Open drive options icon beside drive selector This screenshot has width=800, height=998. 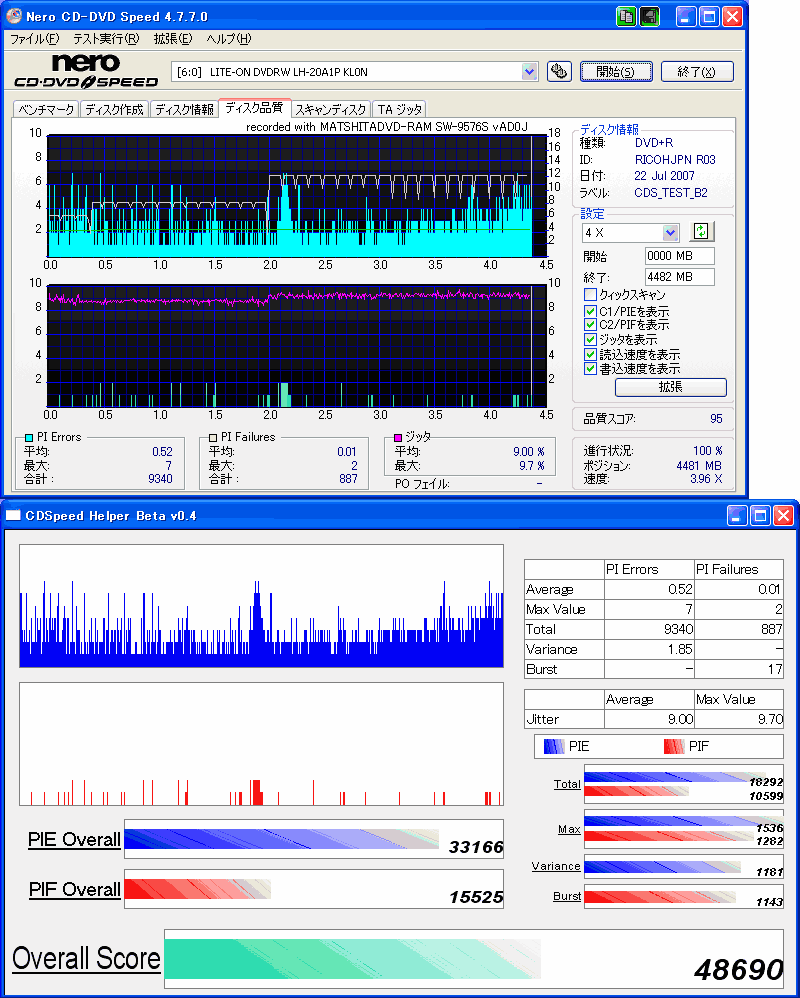click(559, 71)
